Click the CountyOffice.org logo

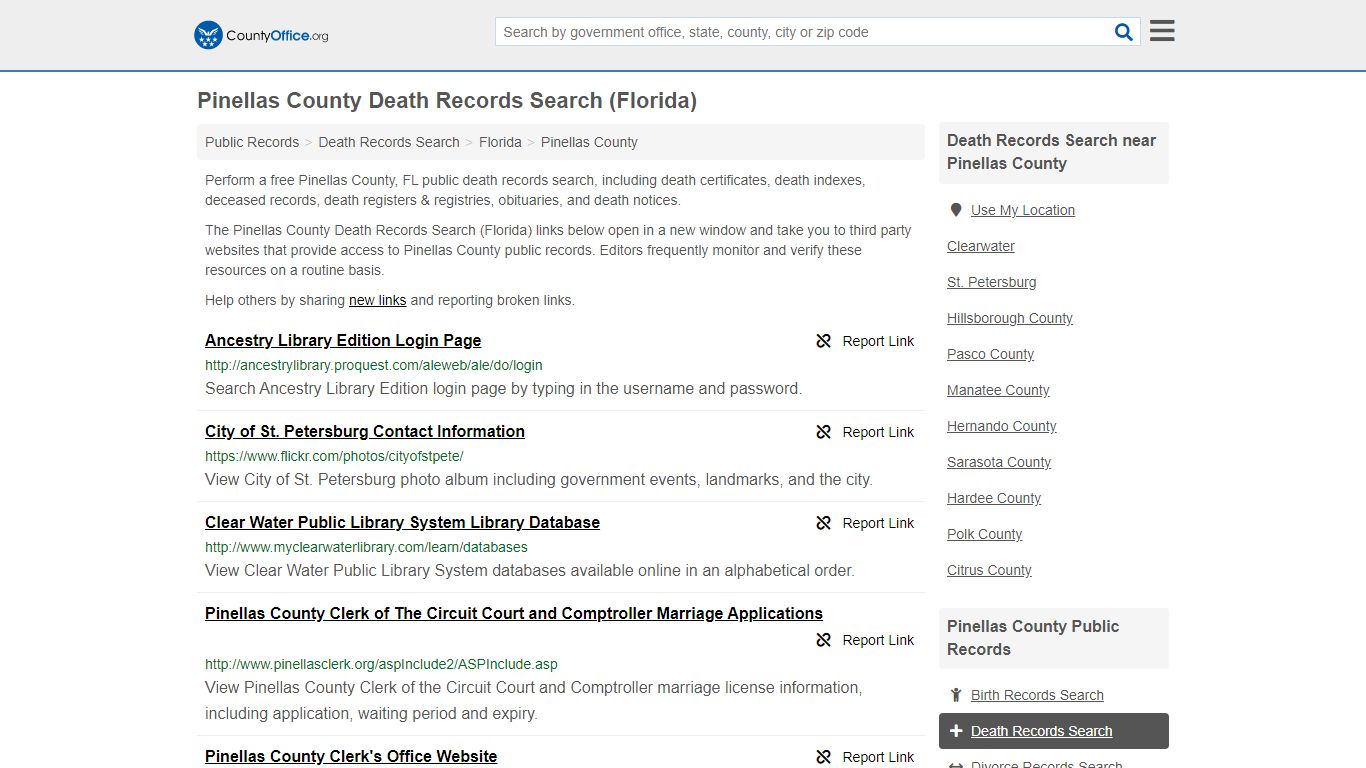coord(261,35)
